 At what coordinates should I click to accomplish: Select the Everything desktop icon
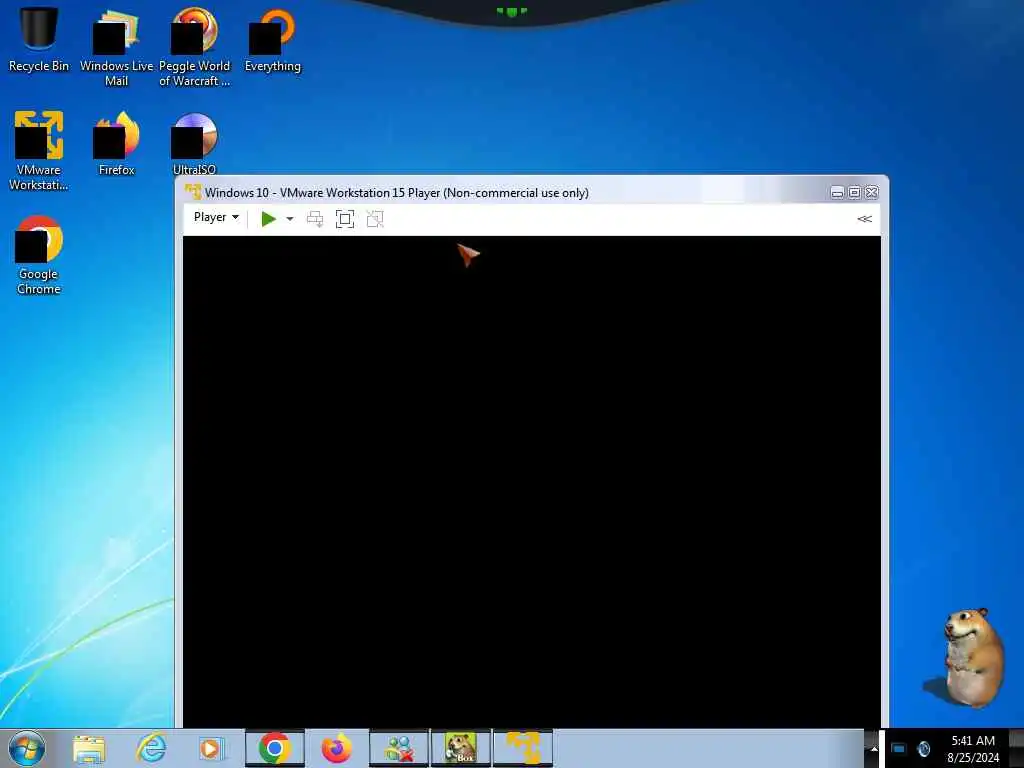click(272, 40)
